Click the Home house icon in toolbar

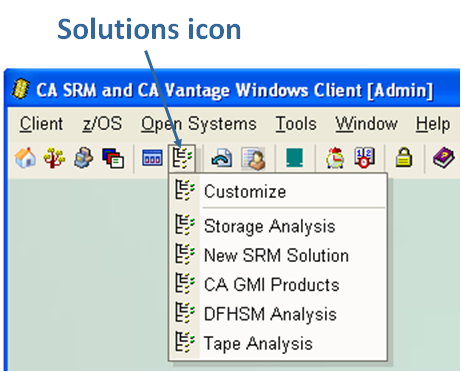[25, 158]
